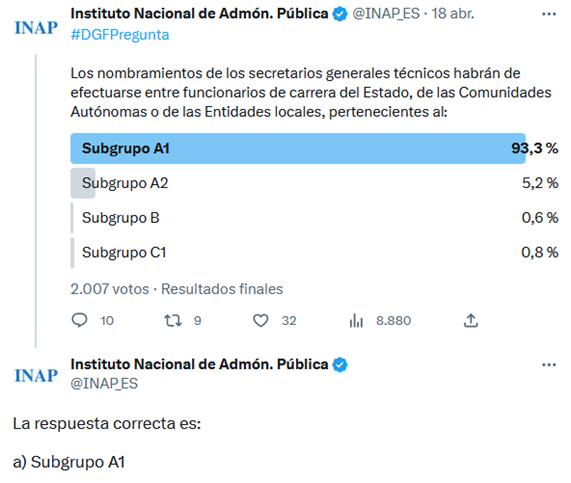Click the reply speech bubble icon
This screenshot has width=571, height=483.
point(79,320)
